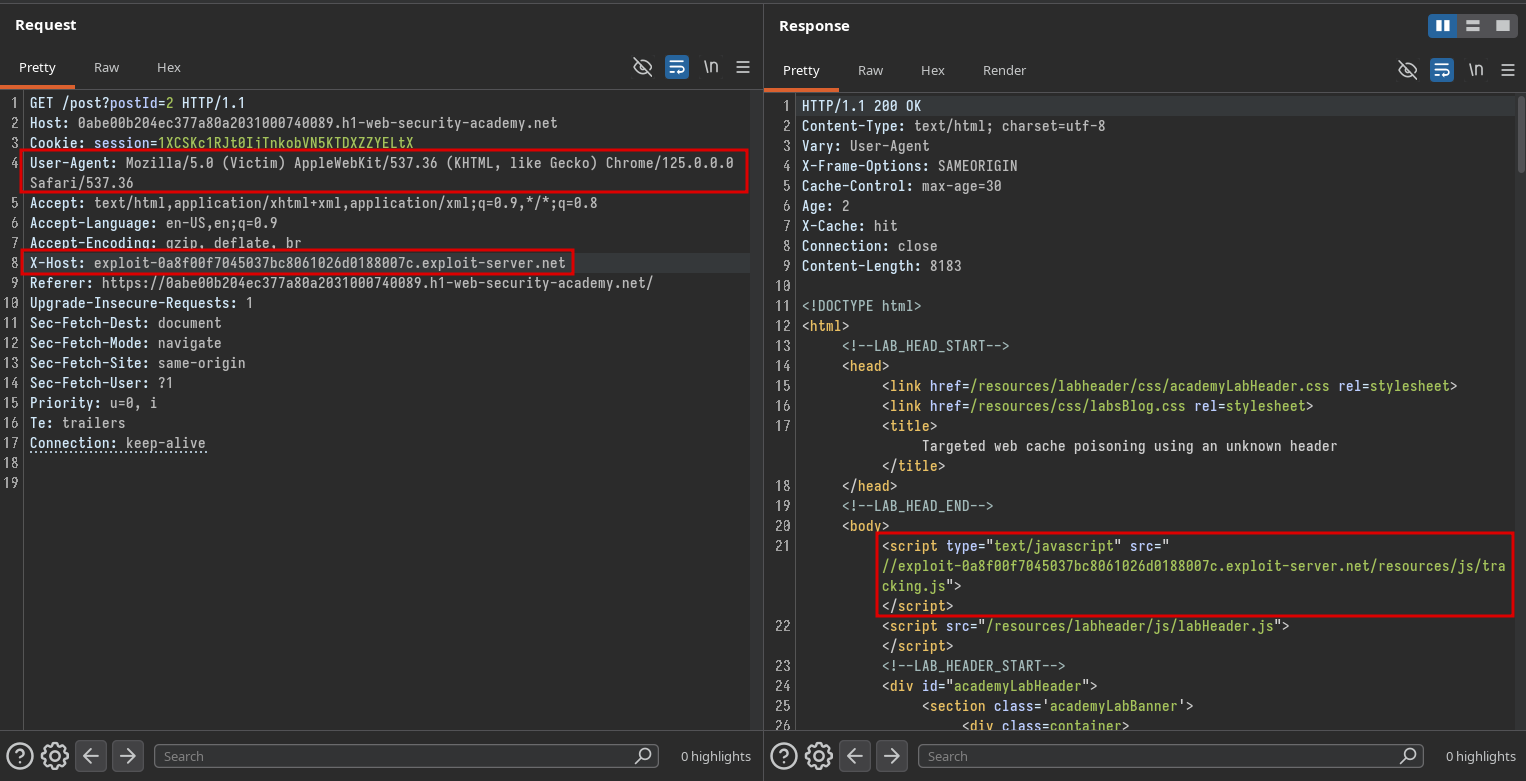Open the Render tab in Response panel
This screenshot has width=1526, height=781.
click(x=1004, y=70)
